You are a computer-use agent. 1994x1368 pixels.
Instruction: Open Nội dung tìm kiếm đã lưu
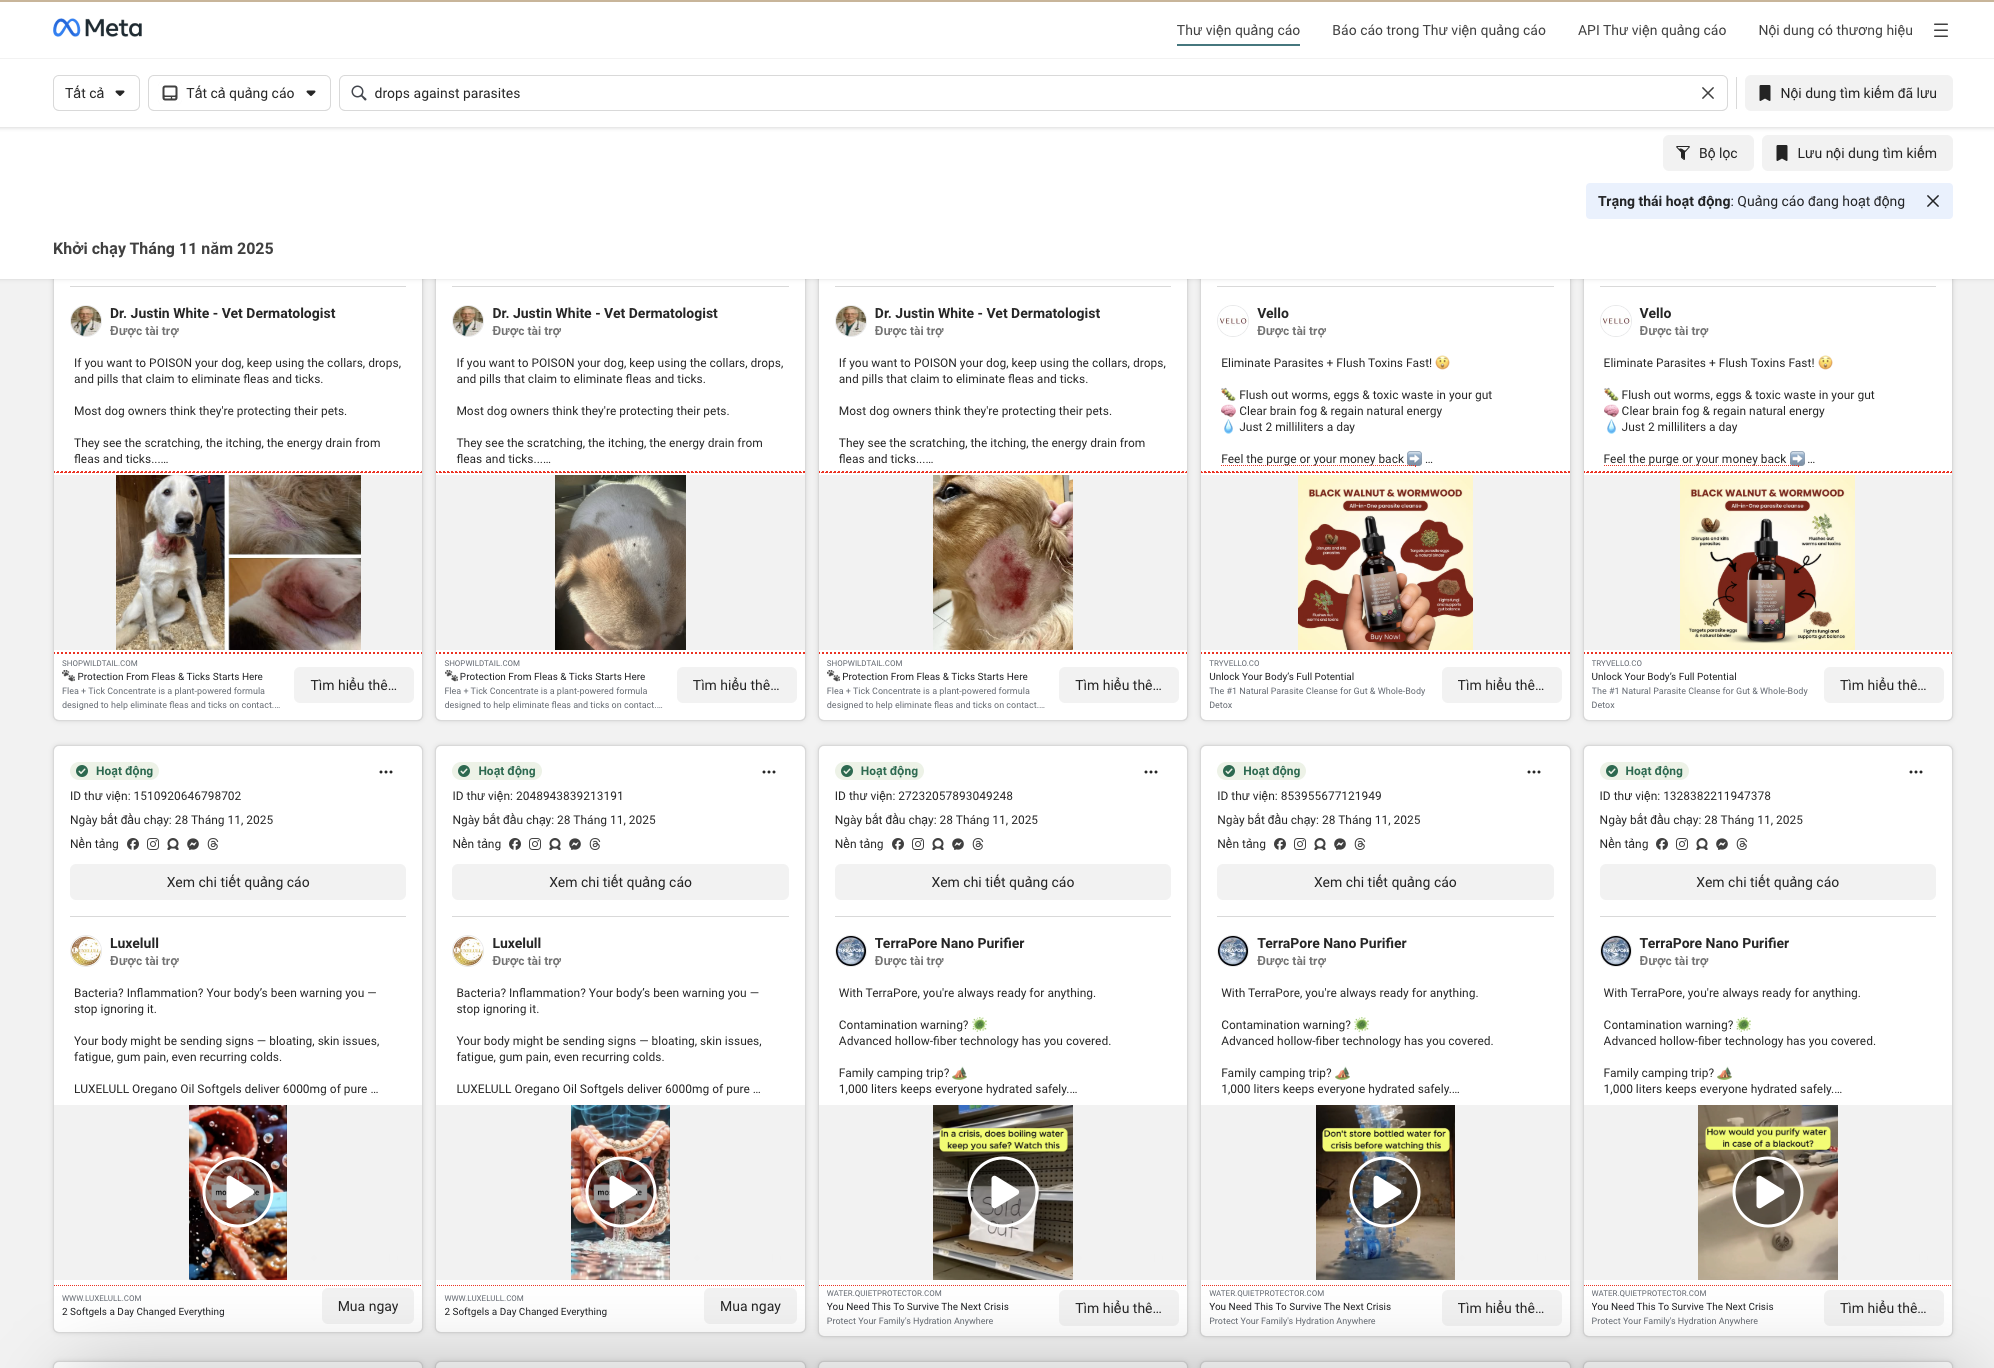click(1848, 93)
